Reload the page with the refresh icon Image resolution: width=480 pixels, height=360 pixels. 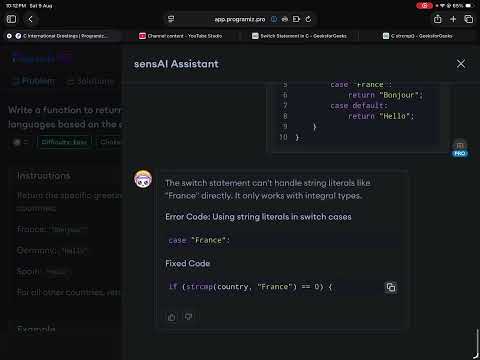coord(308,19)
